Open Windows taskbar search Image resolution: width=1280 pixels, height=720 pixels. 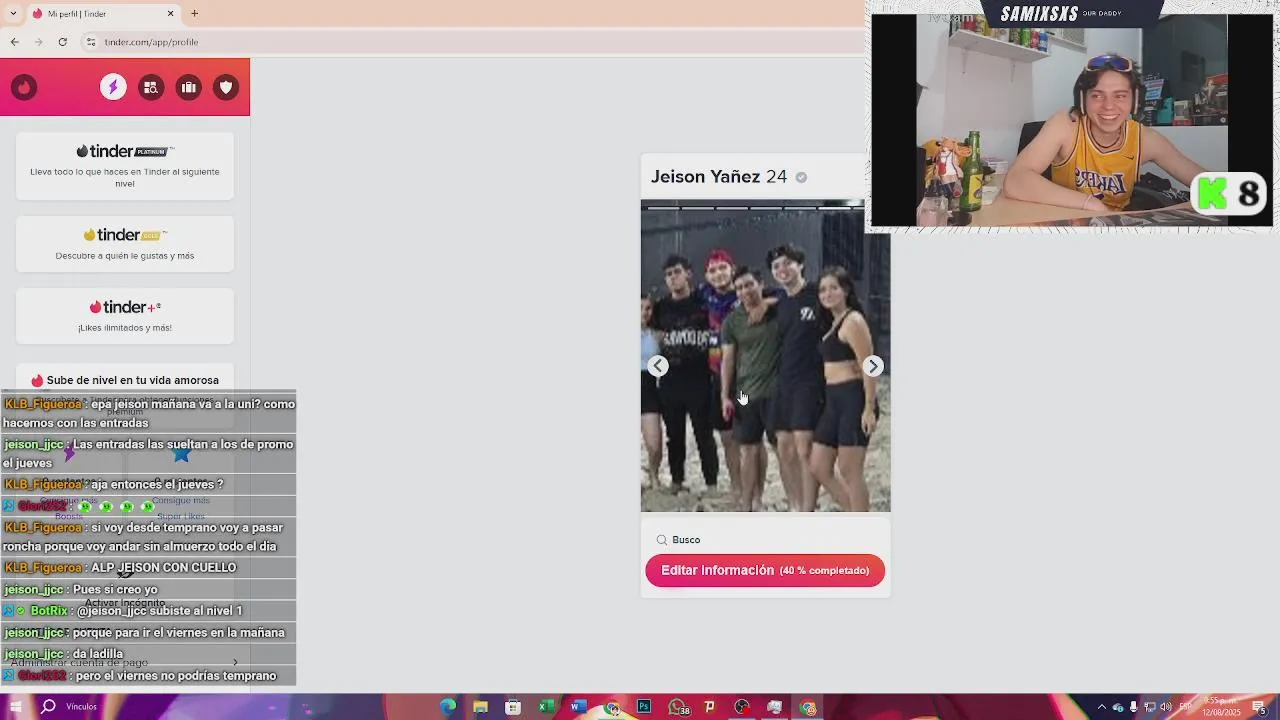tap(48, 707)
